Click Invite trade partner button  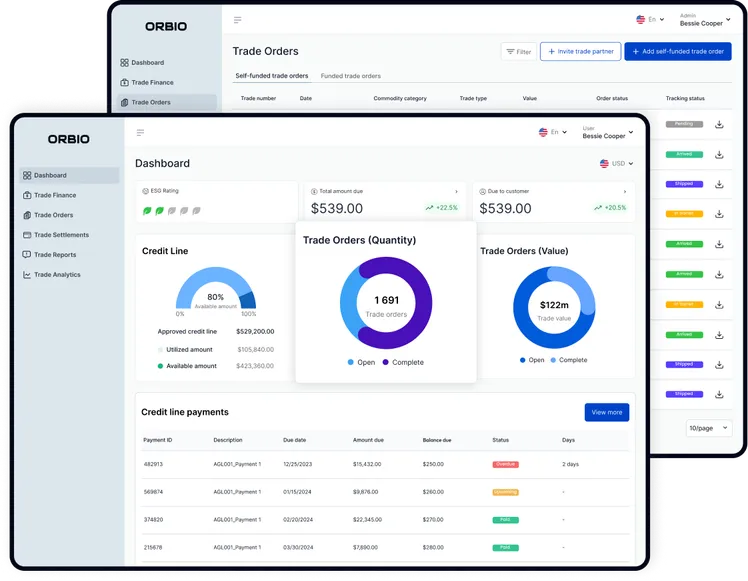coord(581,52)
